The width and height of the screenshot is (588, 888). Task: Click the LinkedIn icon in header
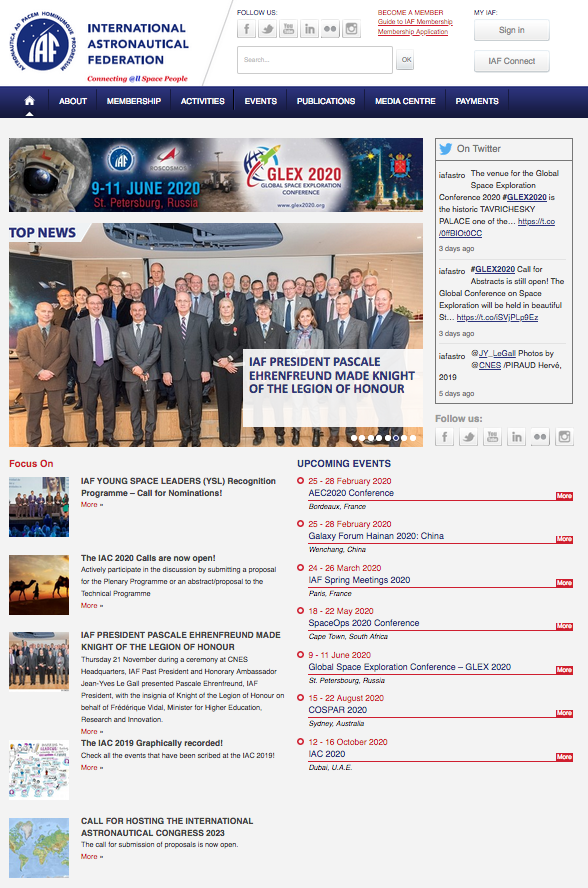(309, 29)
